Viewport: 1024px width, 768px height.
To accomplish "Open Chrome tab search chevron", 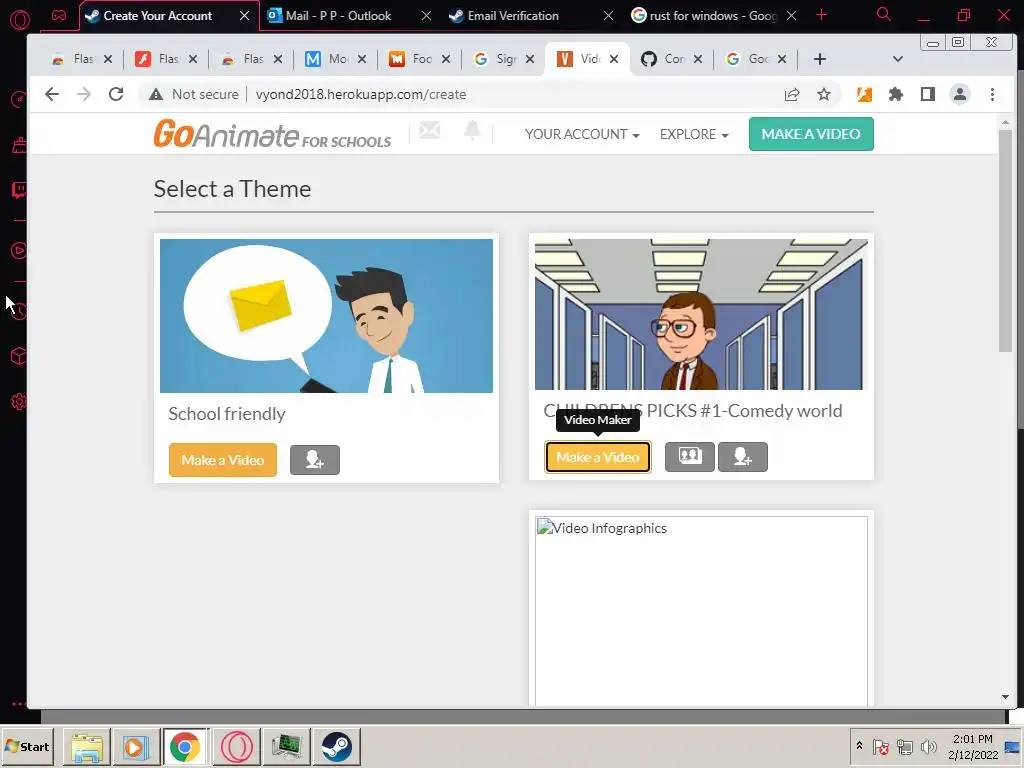I will [898, 59].
